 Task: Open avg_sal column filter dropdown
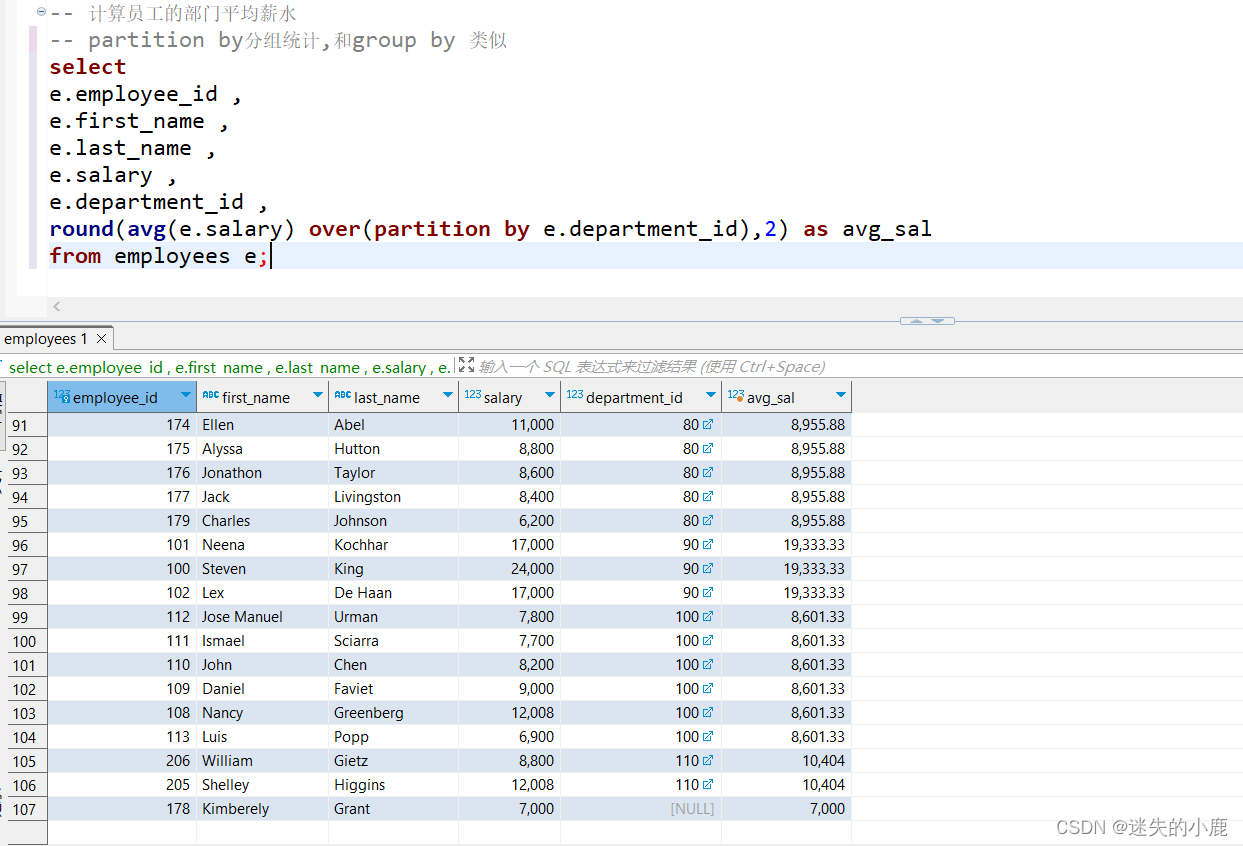tap(841, 396)
